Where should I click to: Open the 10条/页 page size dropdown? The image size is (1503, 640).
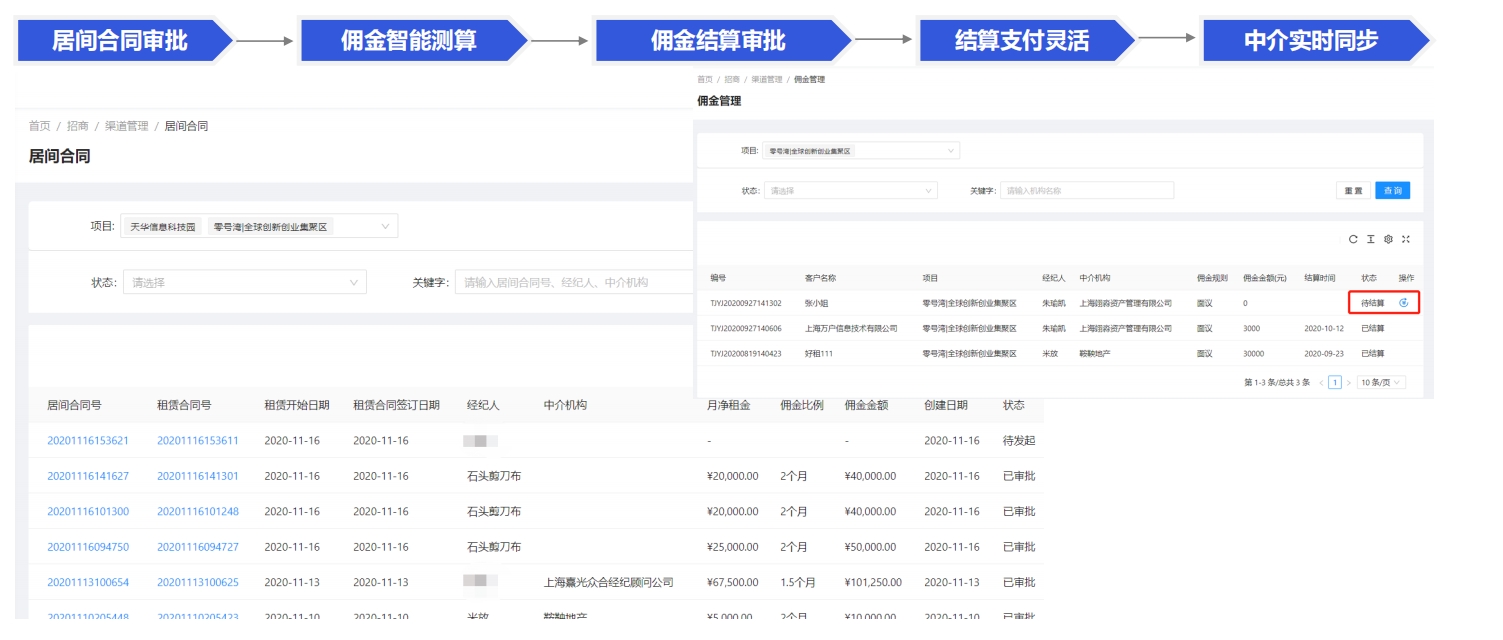pyautogui.click(x=1381, y=382)
